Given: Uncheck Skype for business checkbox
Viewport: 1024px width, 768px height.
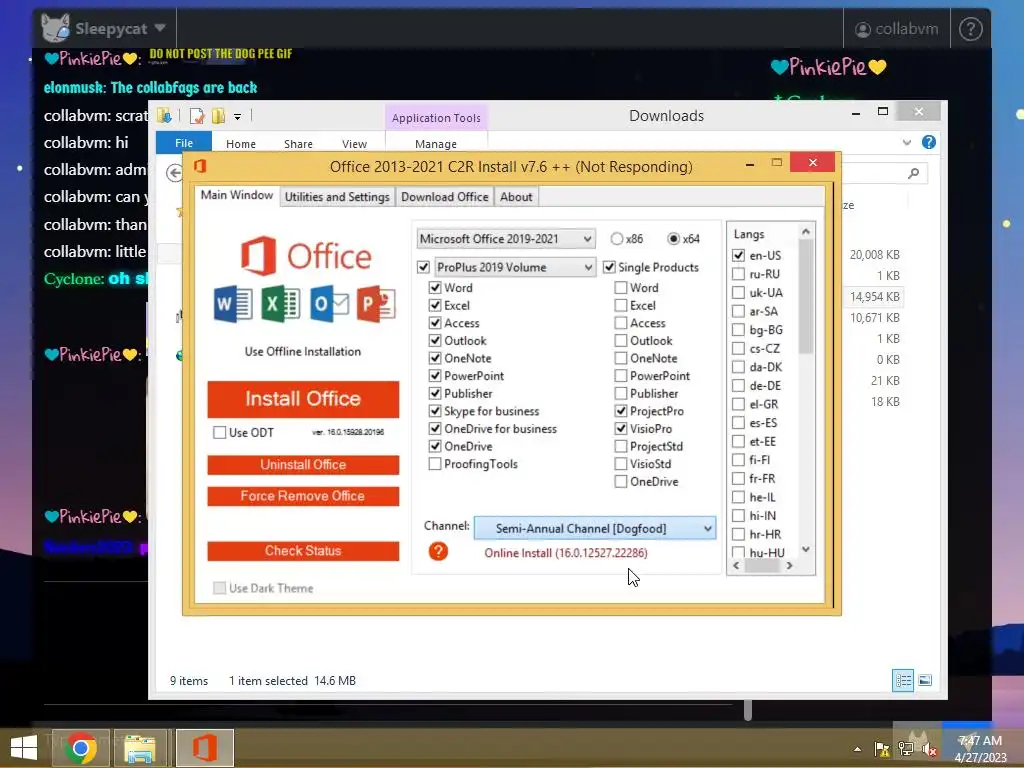Looking at the screenshot, I should coord(435,411).
